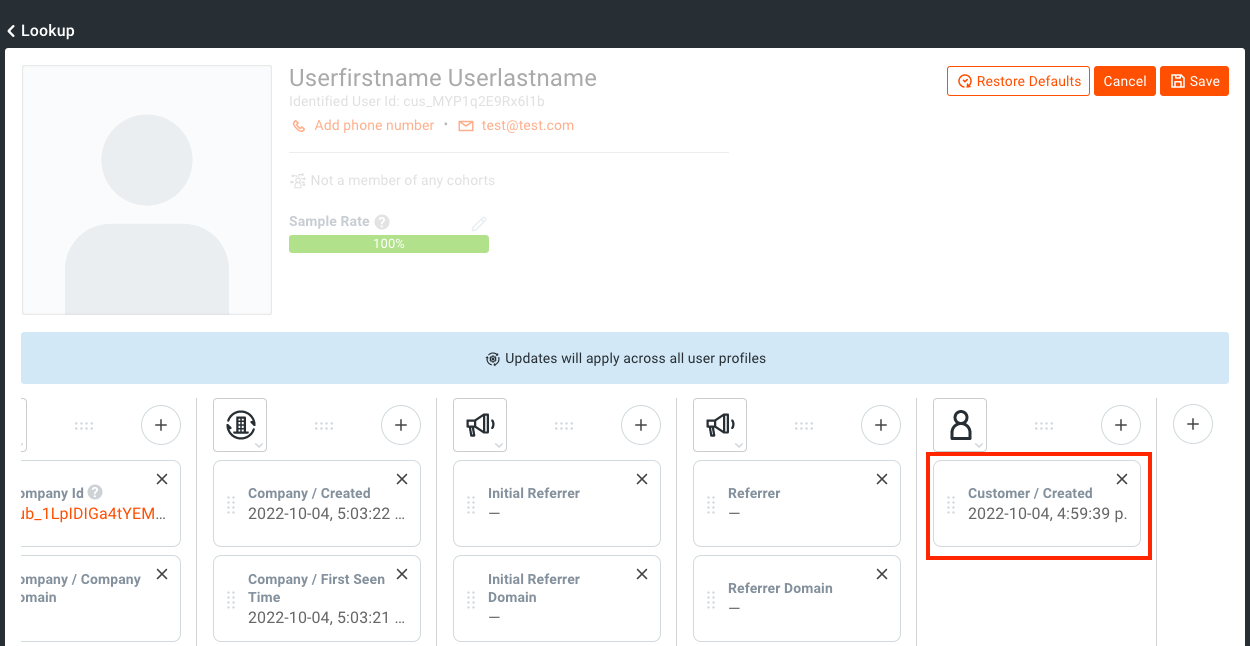The image size is (1250, 646).
Task: Go back to Lookup
Action: (41, 31)
